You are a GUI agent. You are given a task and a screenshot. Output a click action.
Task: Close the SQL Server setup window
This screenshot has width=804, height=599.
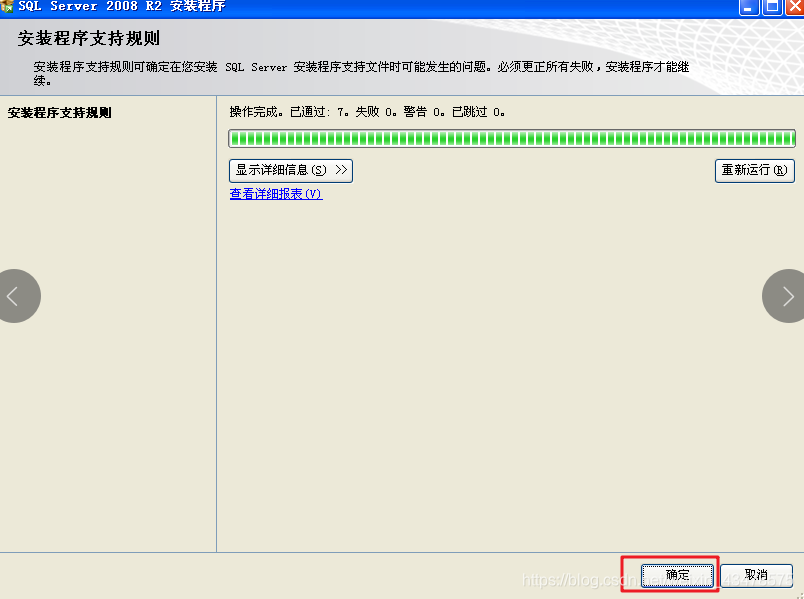click(795, 7)
